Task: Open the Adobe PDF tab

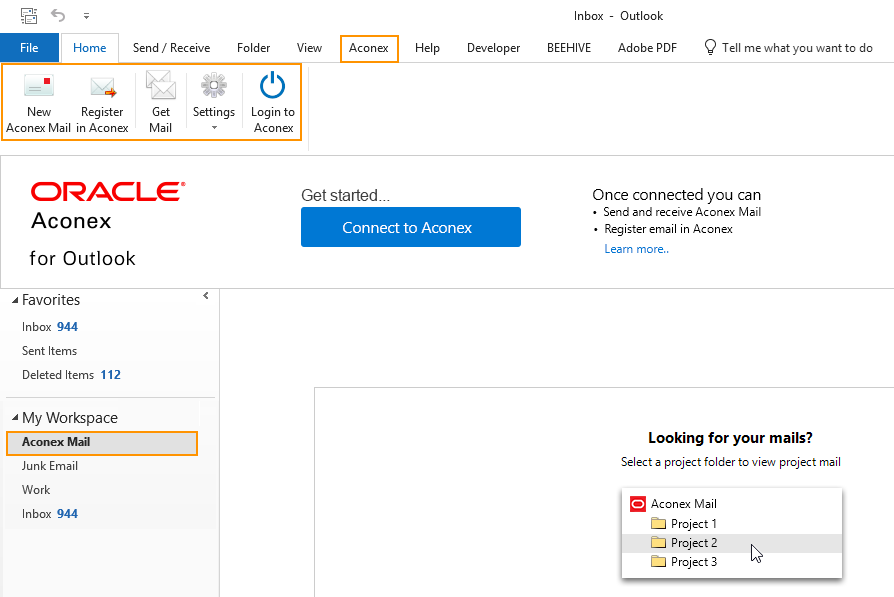Action: tap(648, 48)
